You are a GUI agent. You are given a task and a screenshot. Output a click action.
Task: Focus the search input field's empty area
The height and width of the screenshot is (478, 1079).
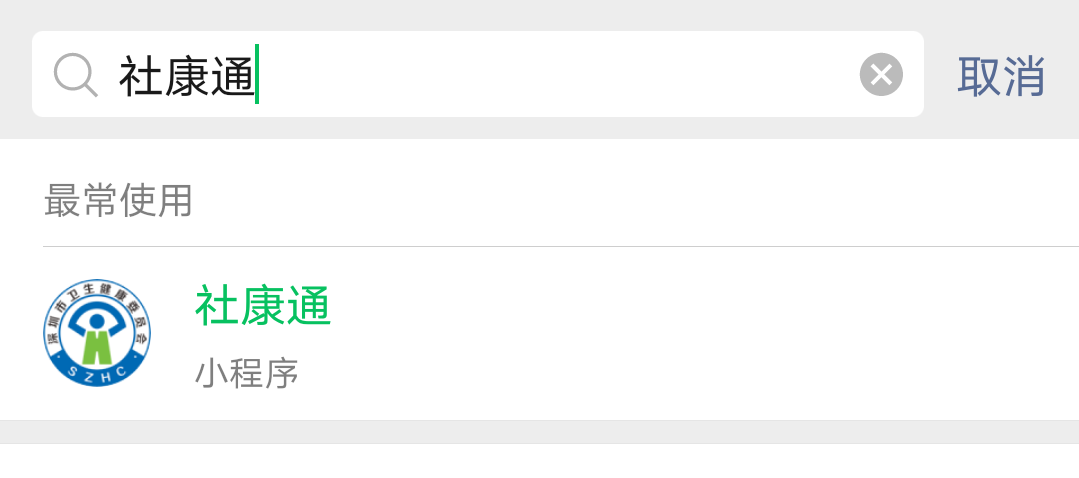(550, 75)
